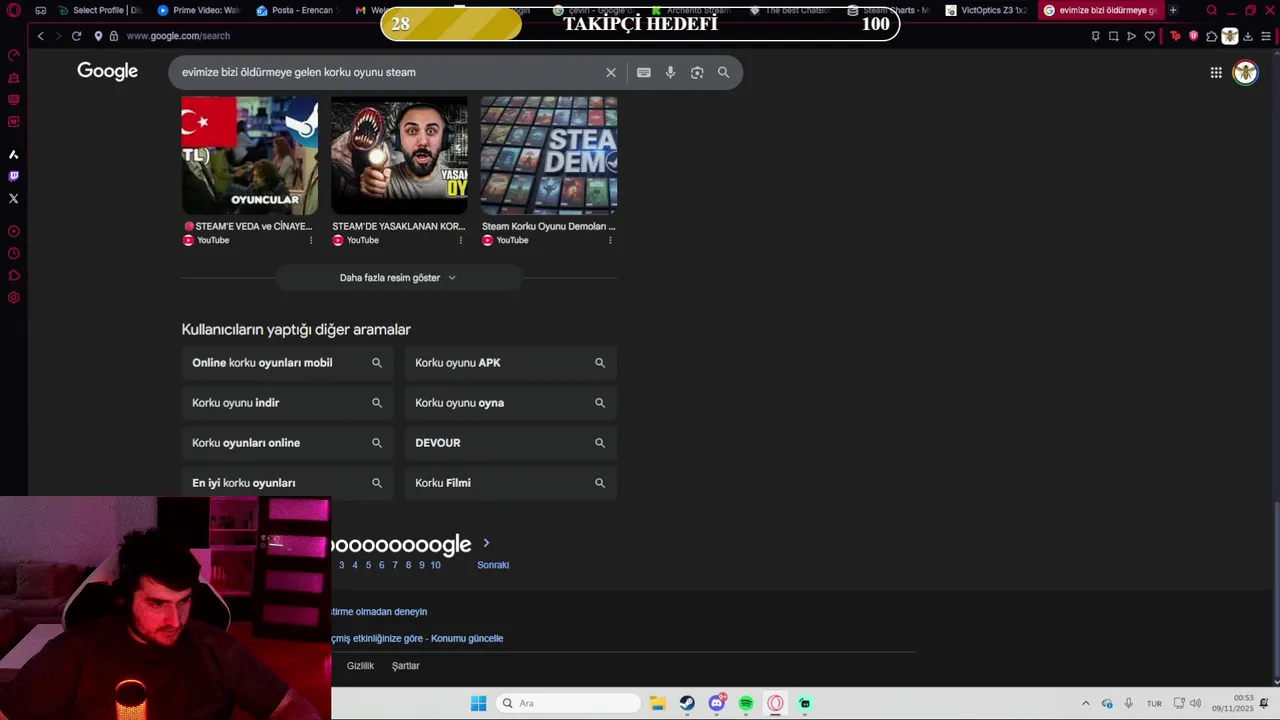Viewport: 1280px width, 720px height.
Task: Open the Opera menu logo
Action: (x=13, y=10)
